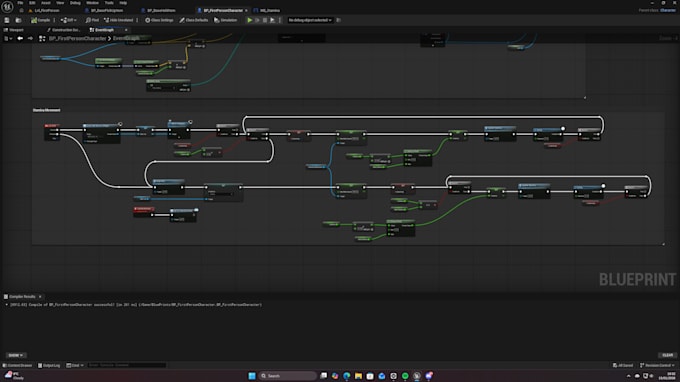Image resolution: width=680 pixels, height=382 pixels.
Task: Open the File menu
Action: tap(20, 3)
